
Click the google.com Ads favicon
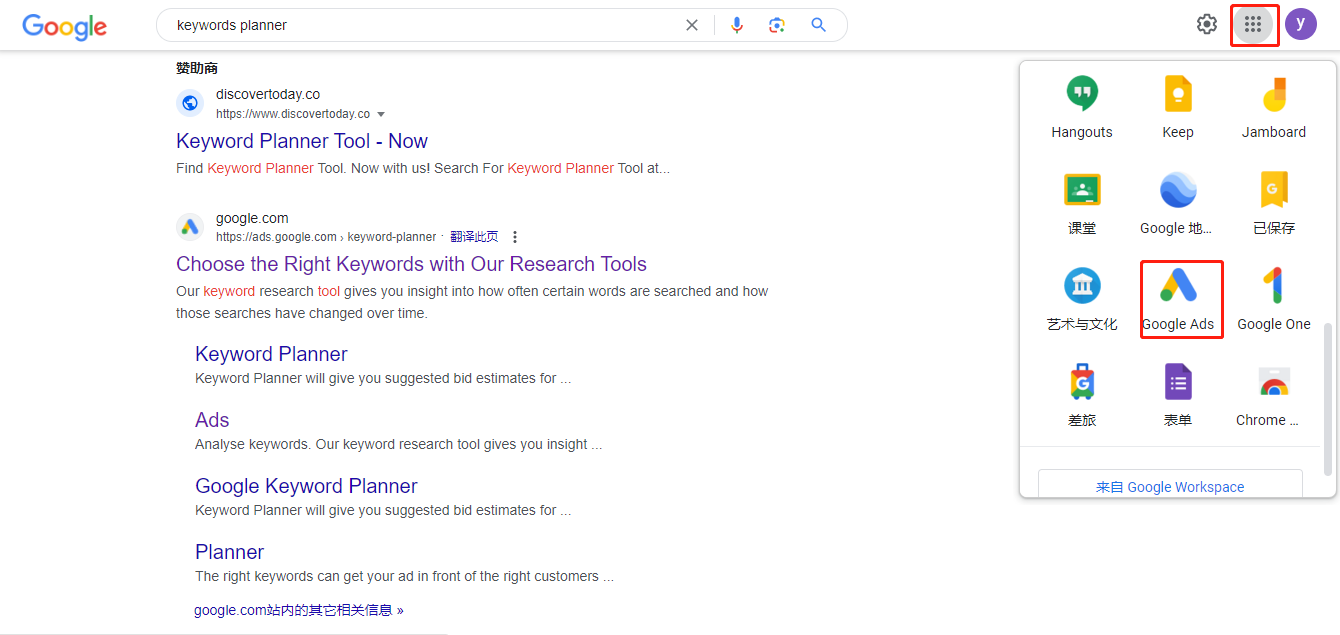pyautogui.click(x=190, y=227)
